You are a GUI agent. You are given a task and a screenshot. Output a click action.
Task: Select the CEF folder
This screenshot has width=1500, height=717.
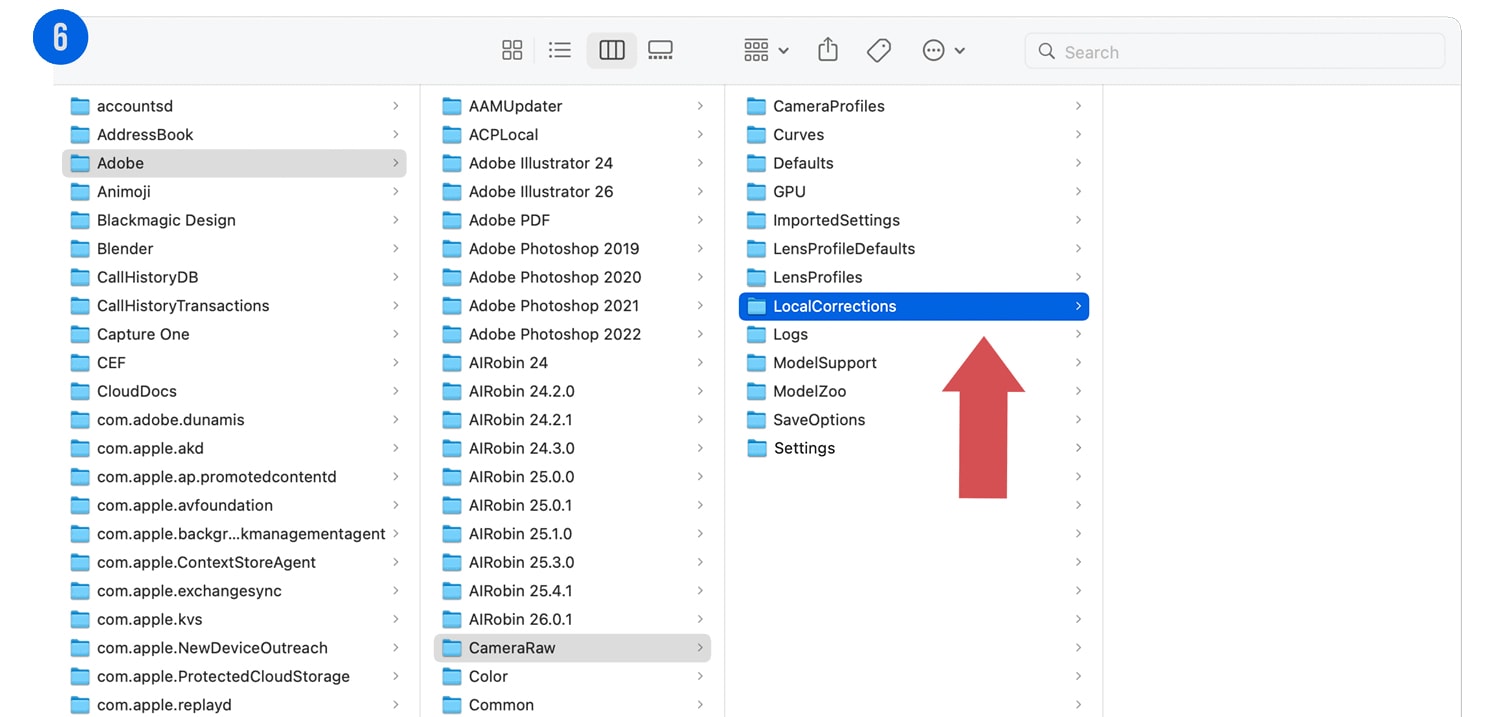click(x=234, y=362)
